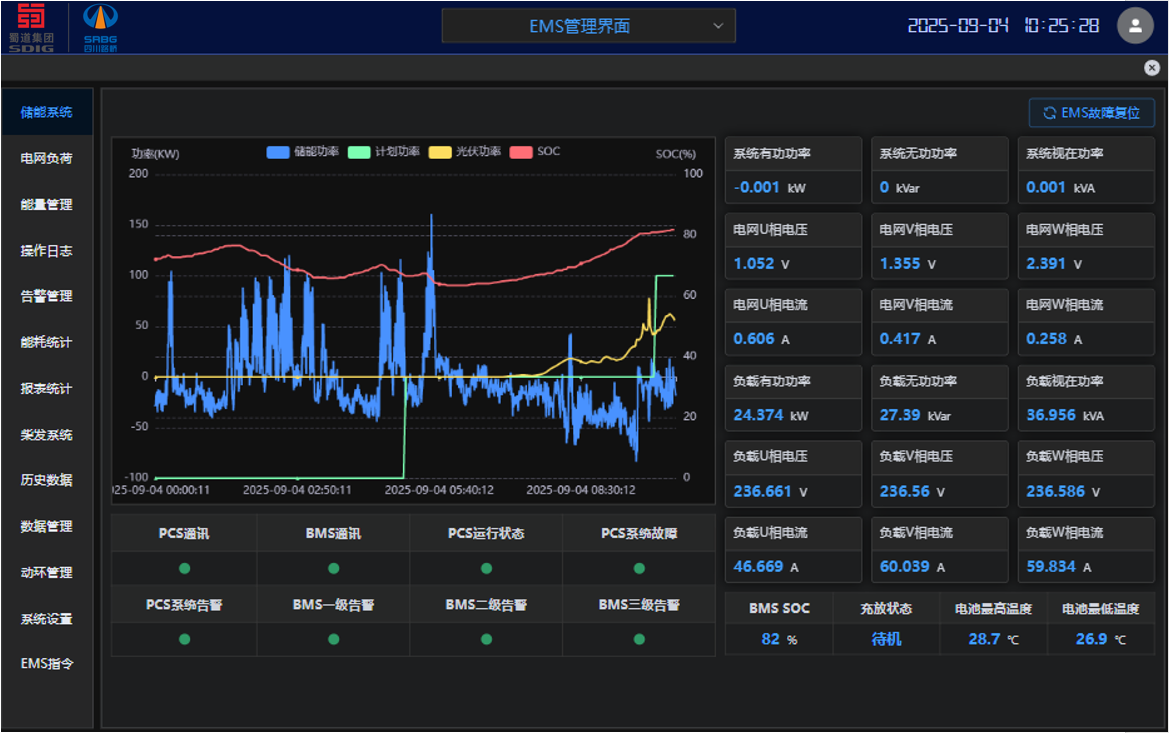Click the user avatar icon
The width and height of the screenshot is (1169, 733).
(x=1135, y=26)
